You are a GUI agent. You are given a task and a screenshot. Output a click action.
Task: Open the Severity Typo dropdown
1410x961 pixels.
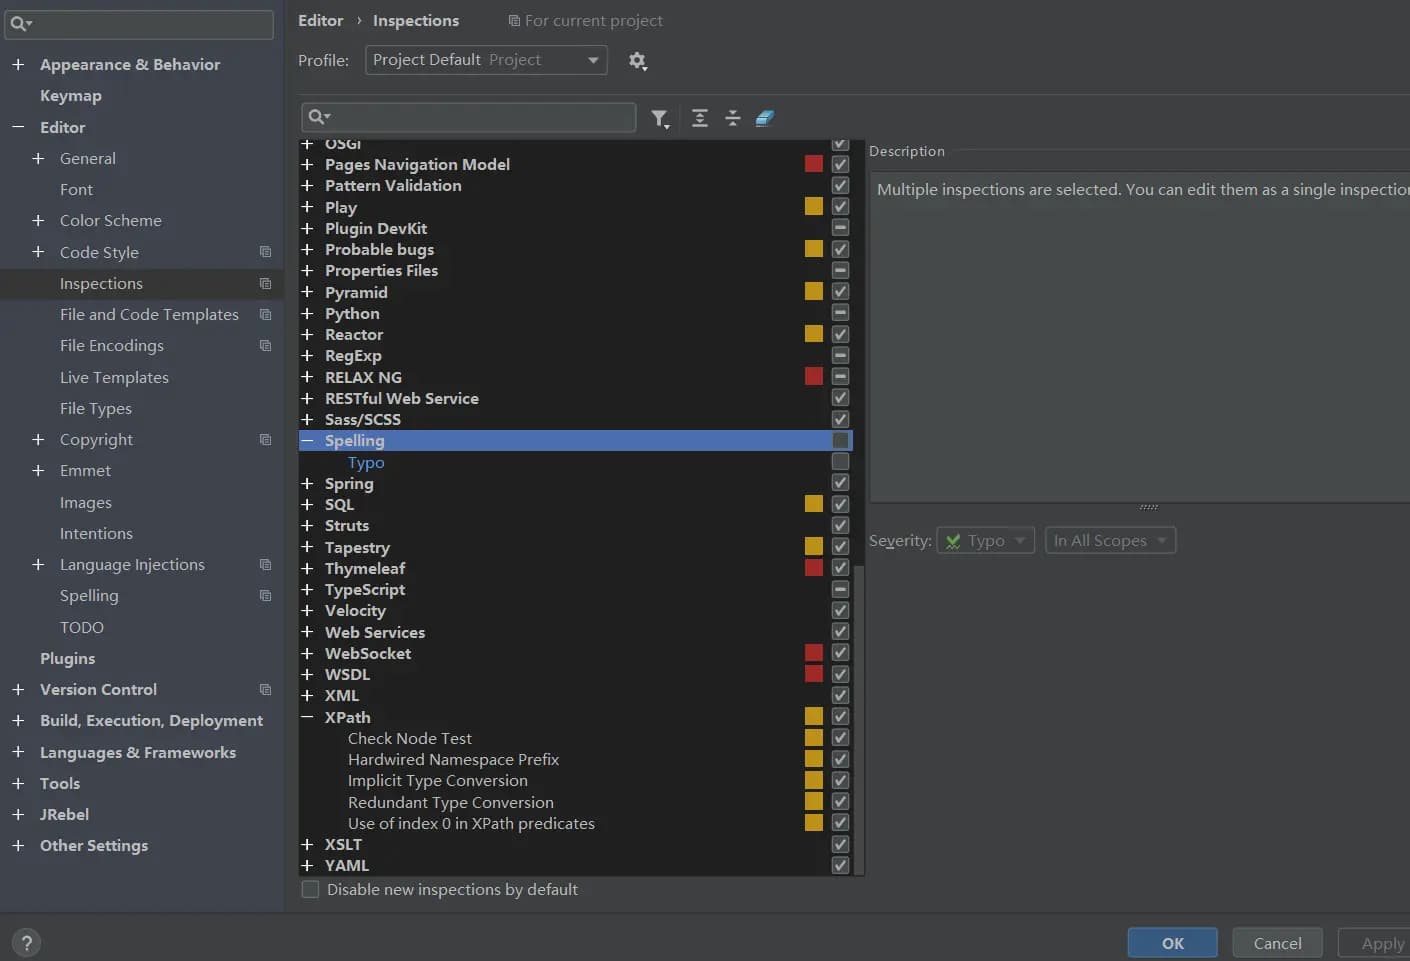(x=985, y=540)
